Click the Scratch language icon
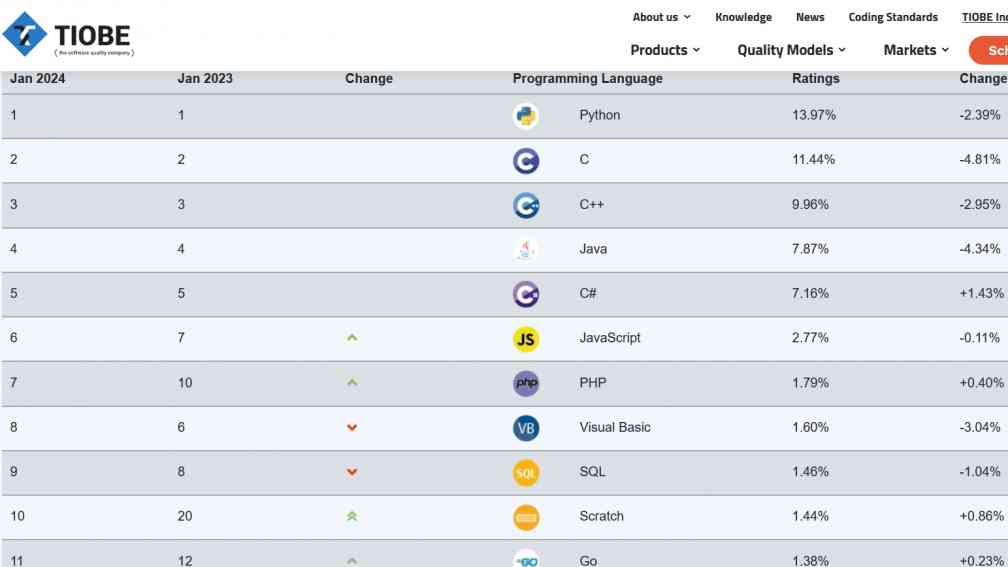Viewport: 1008px width, 567px height. (x=526, y=517)
